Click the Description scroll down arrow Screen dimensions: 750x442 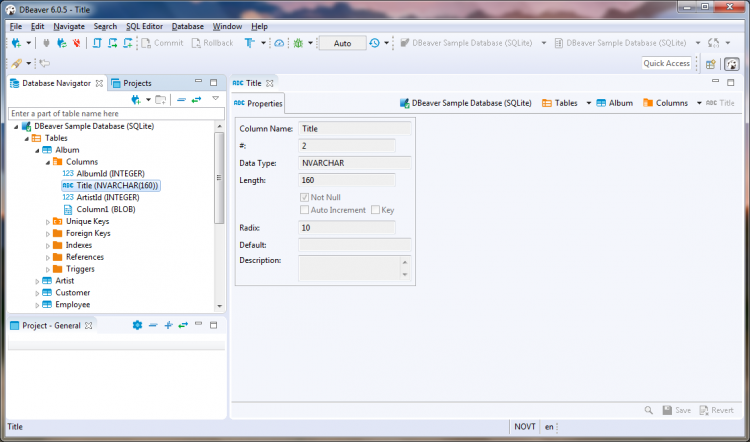[x=405, y=275]
